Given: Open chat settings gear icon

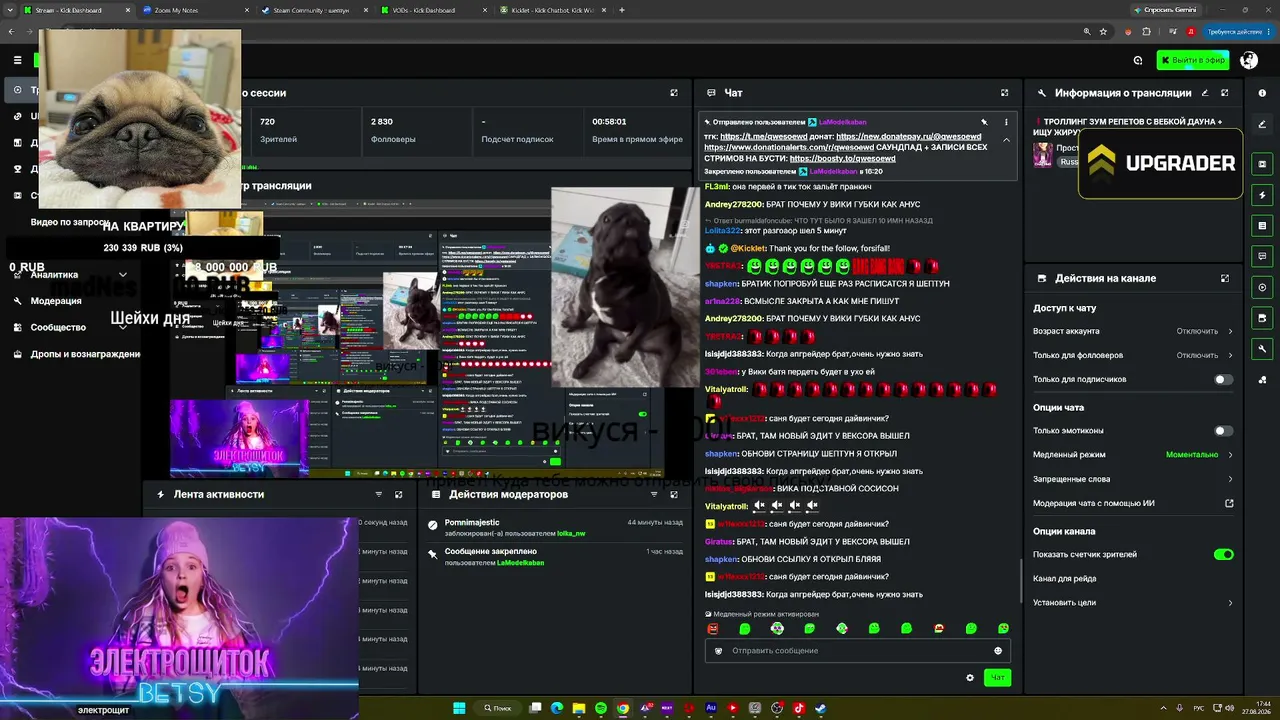Looking at the screenshot, I should click(x=969, y=678).
